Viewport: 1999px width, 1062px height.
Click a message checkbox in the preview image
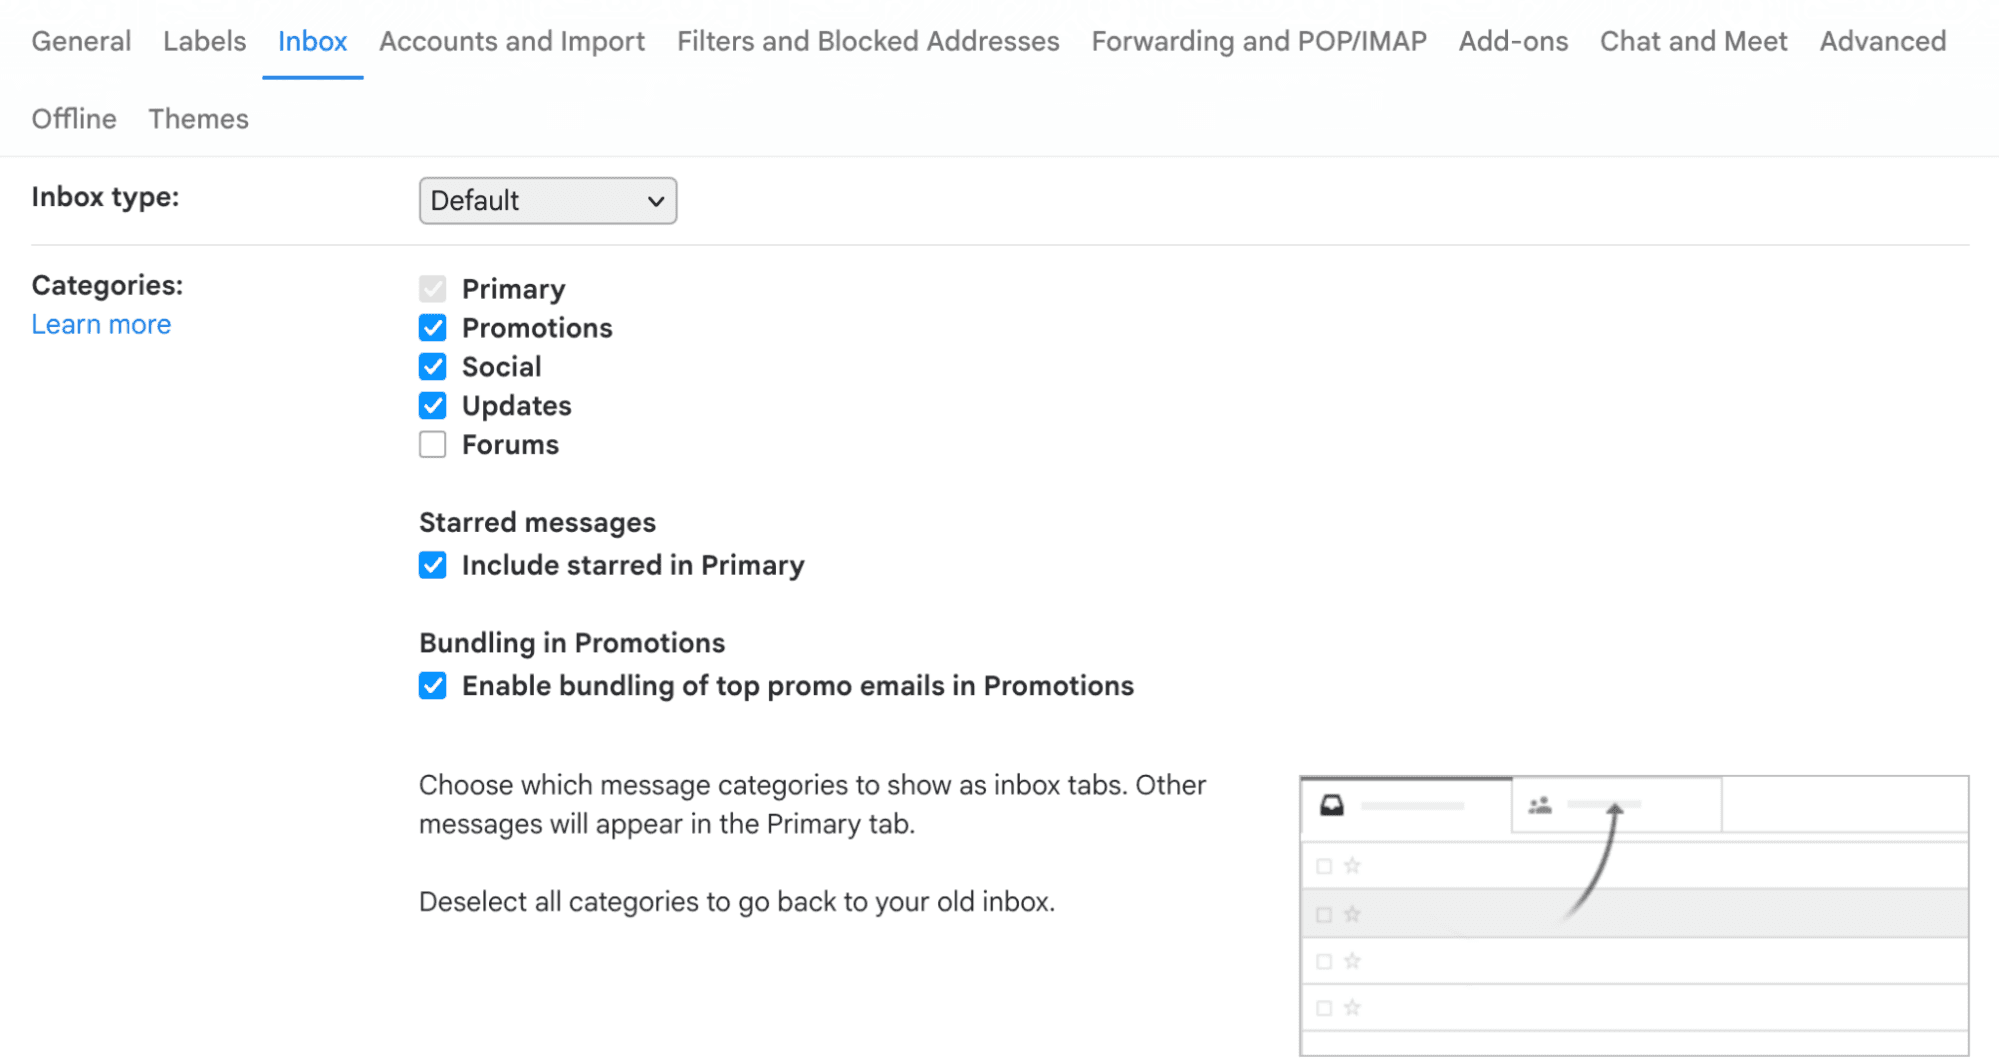(1324, 866)
